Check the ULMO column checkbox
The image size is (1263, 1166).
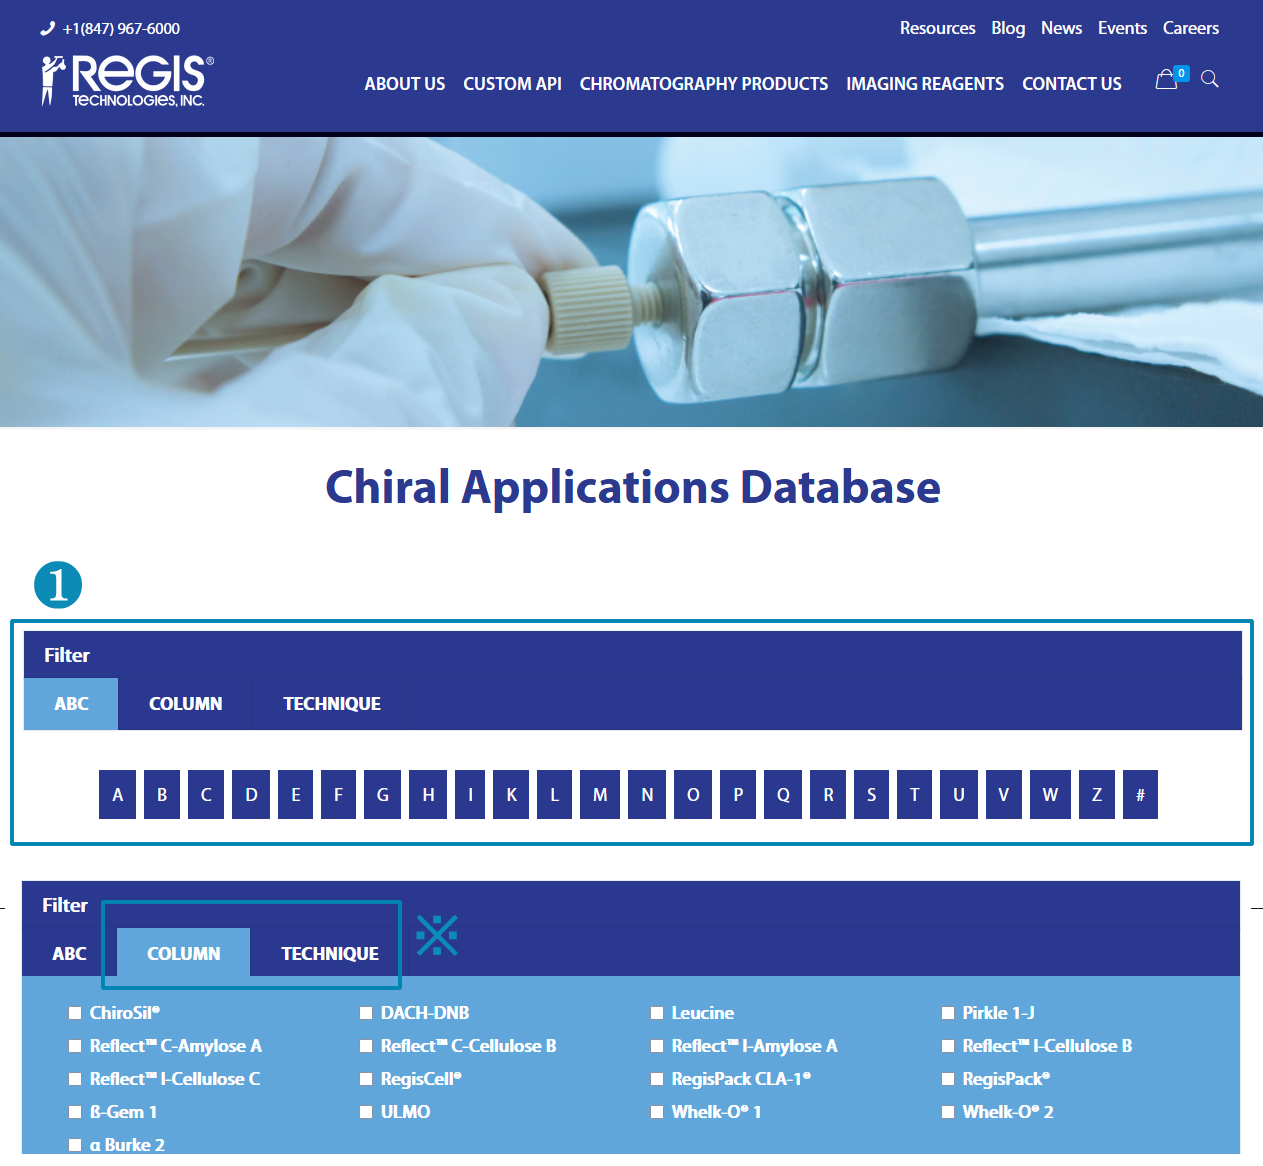coord(366,1112)
